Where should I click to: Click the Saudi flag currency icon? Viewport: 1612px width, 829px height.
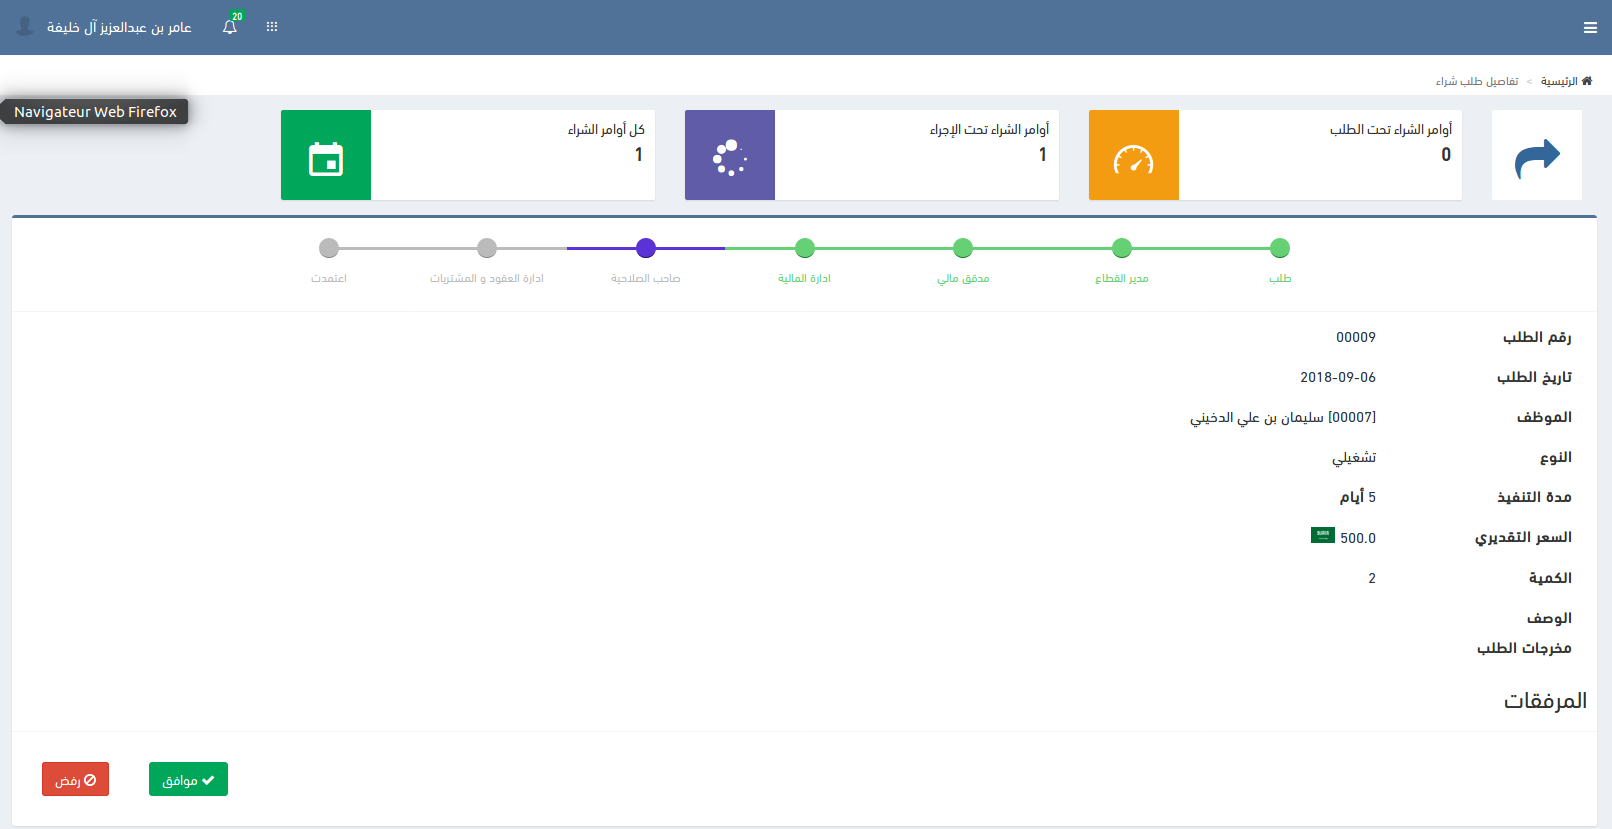pos(1322,536)
